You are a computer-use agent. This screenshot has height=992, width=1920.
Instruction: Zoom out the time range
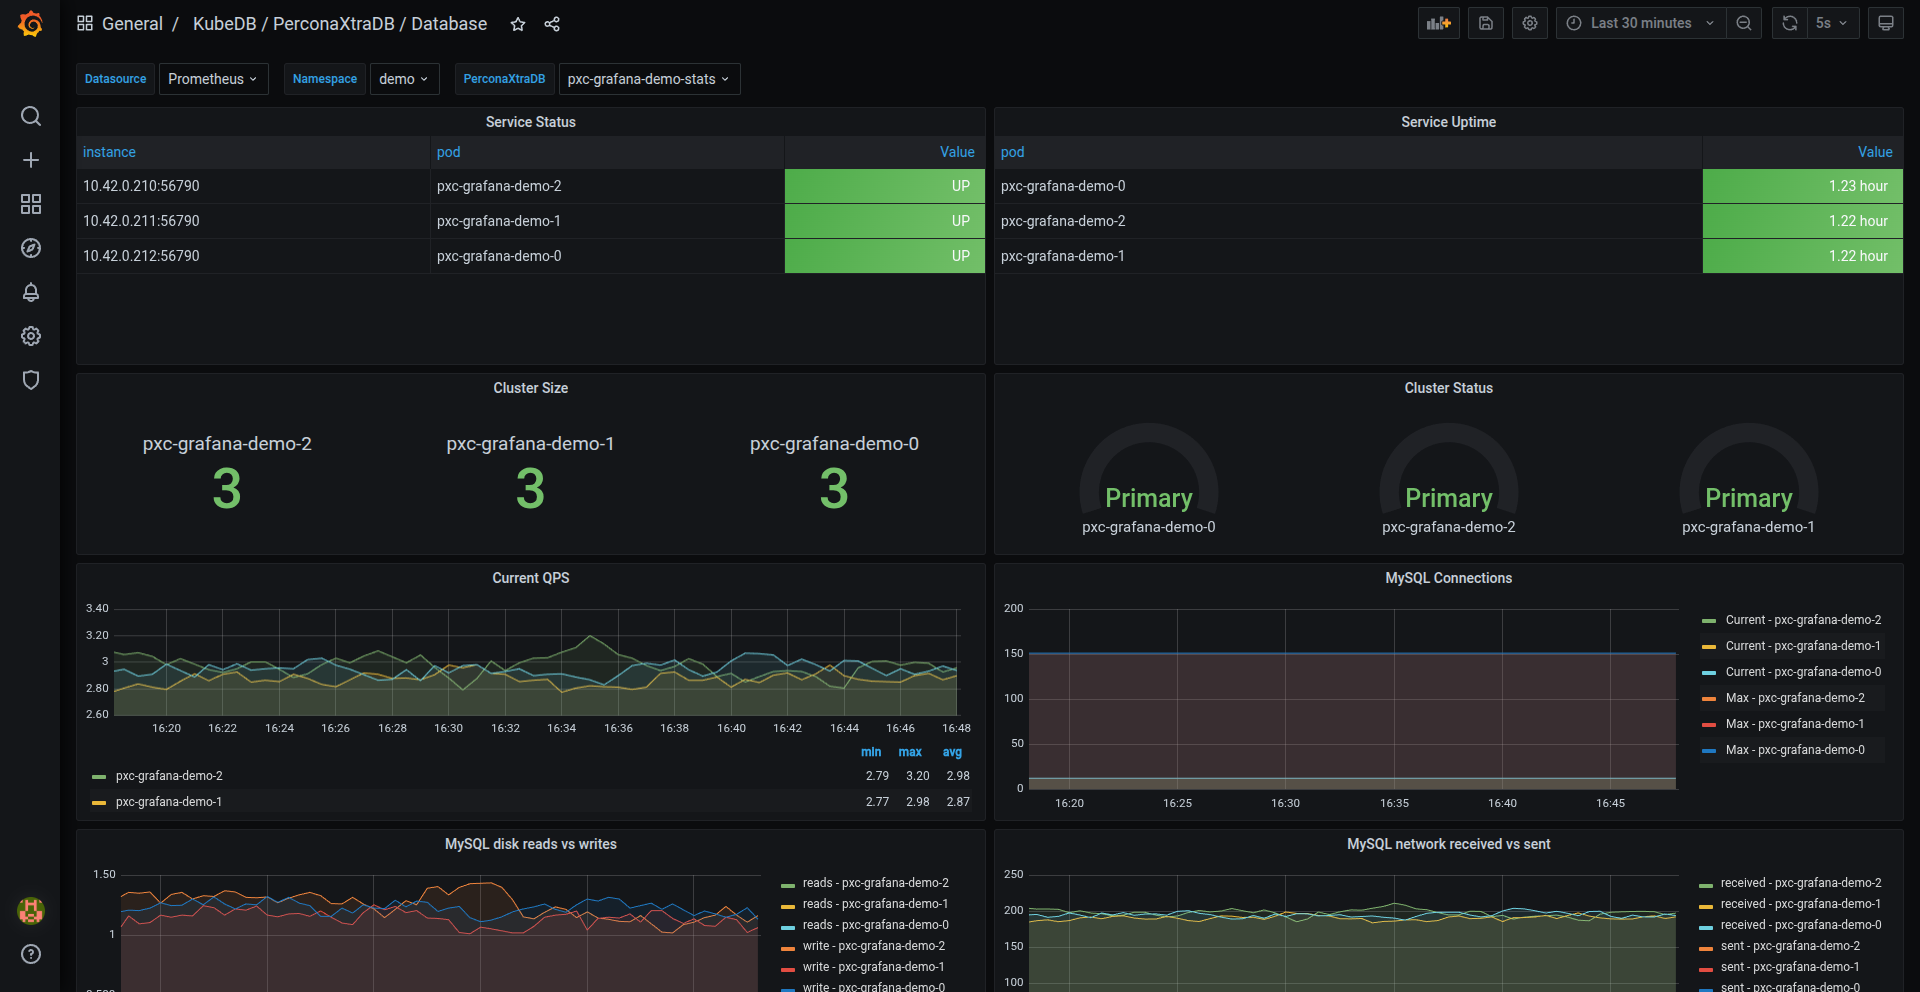[x=1744, y=23]
